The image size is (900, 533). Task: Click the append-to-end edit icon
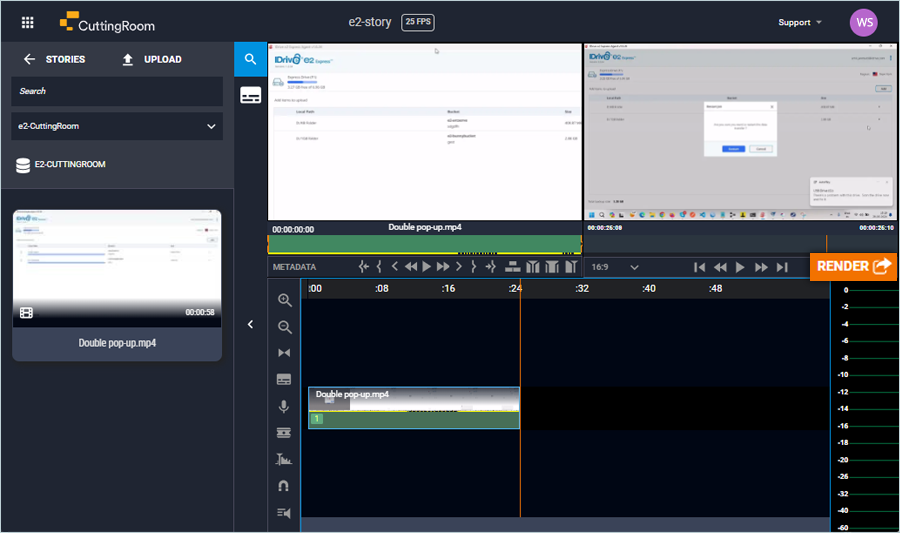[571, 267]
